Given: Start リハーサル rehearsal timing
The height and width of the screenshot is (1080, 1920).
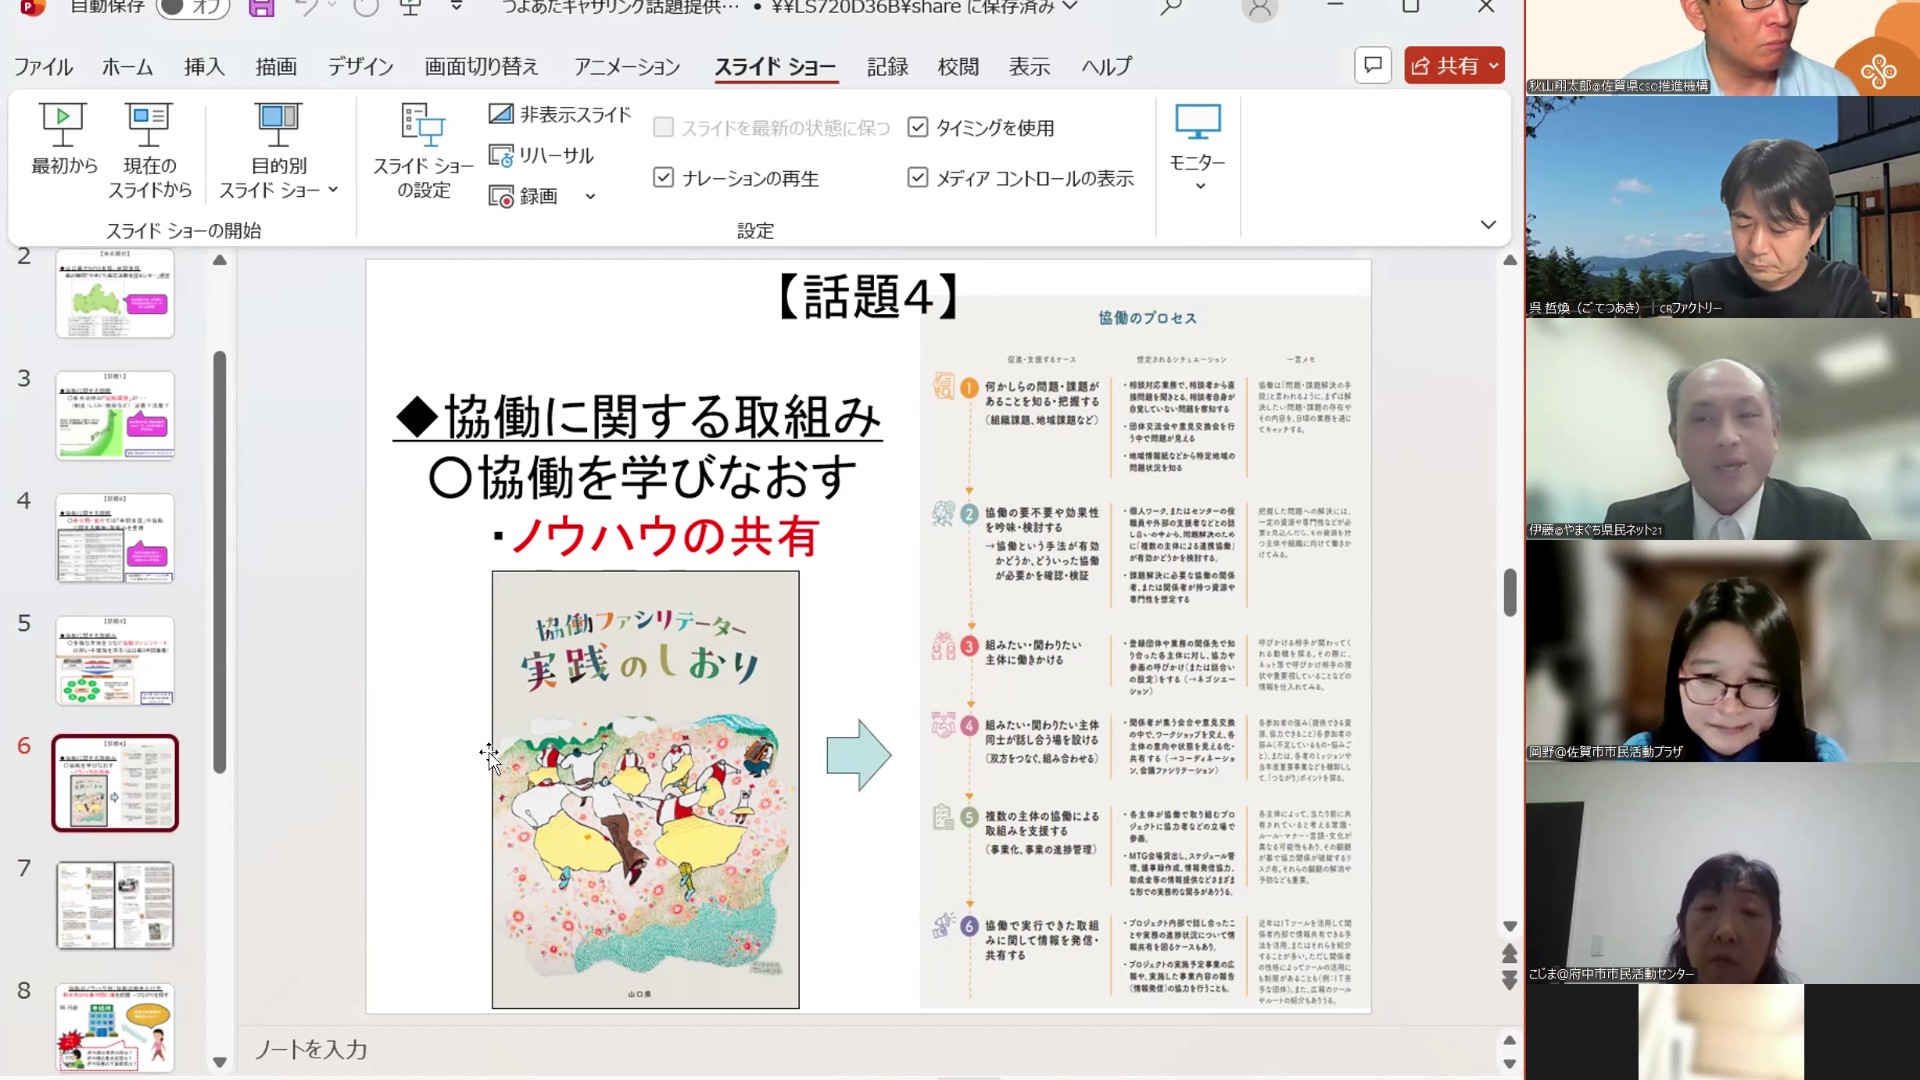Looking at the screenshot, I should click(x=541, y=156).
